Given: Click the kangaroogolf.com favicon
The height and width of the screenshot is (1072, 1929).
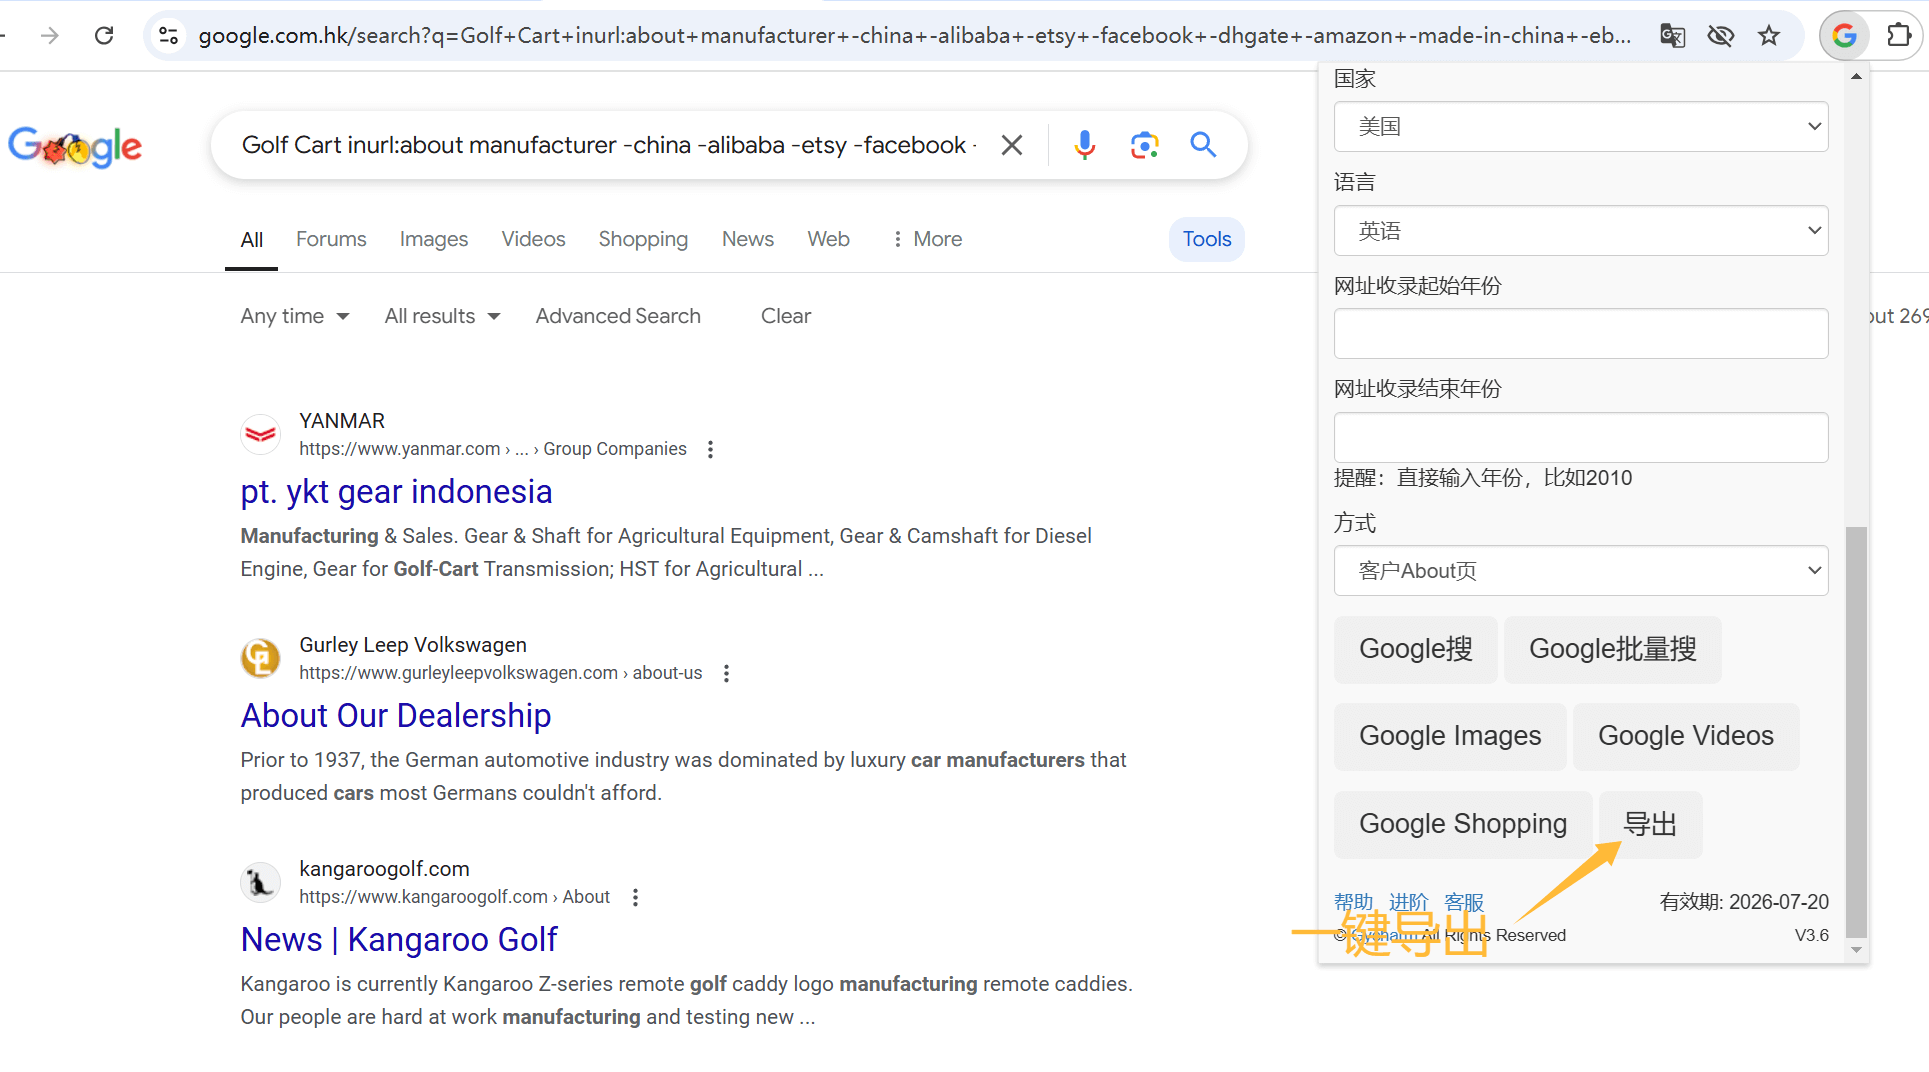Looking at the screenshot, I should (260, 882).
